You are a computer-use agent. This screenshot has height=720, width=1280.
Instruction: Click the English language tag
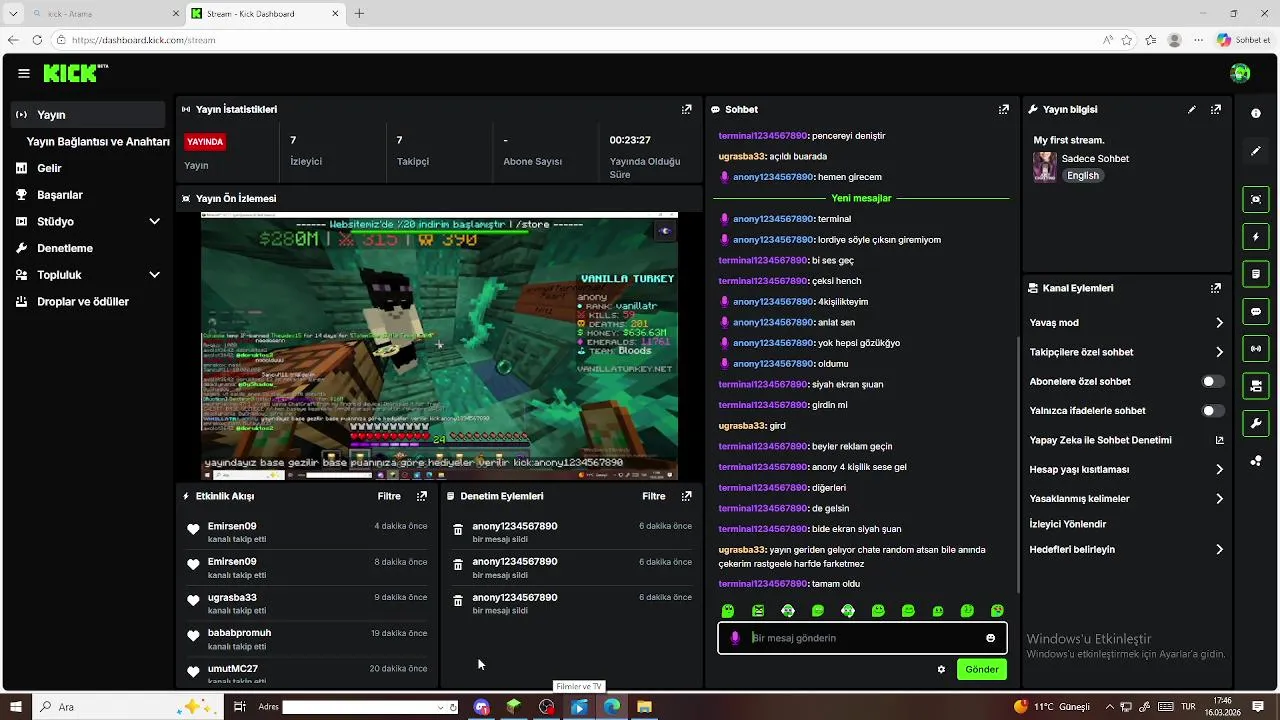click(1083, 176)
